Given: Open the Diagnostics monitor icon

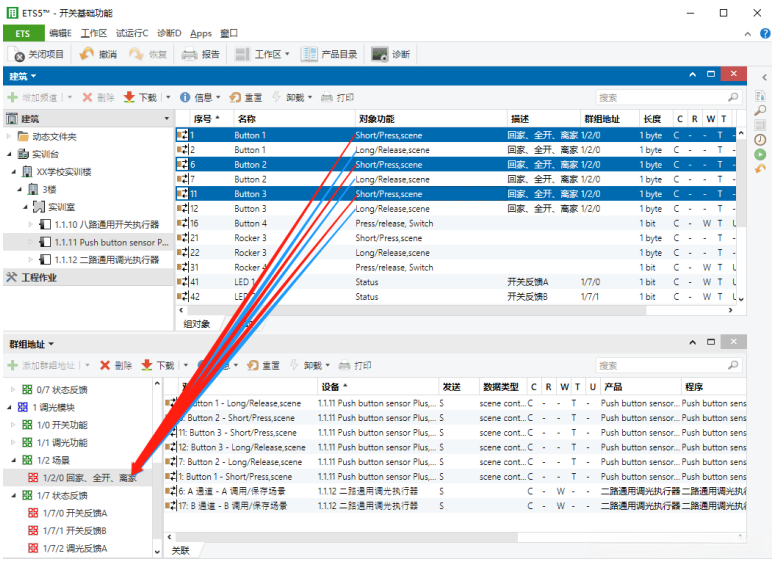Looking at the screenshot, I should click(380, 54).
